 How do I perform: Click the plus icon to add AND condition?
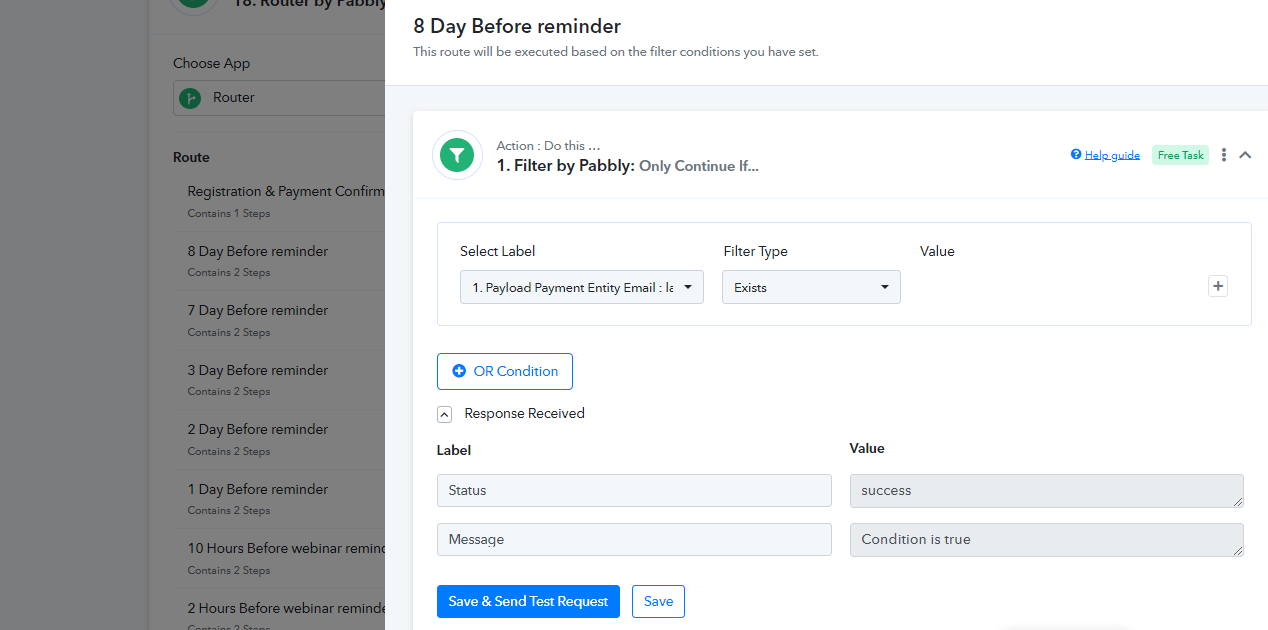point(1218,287)
